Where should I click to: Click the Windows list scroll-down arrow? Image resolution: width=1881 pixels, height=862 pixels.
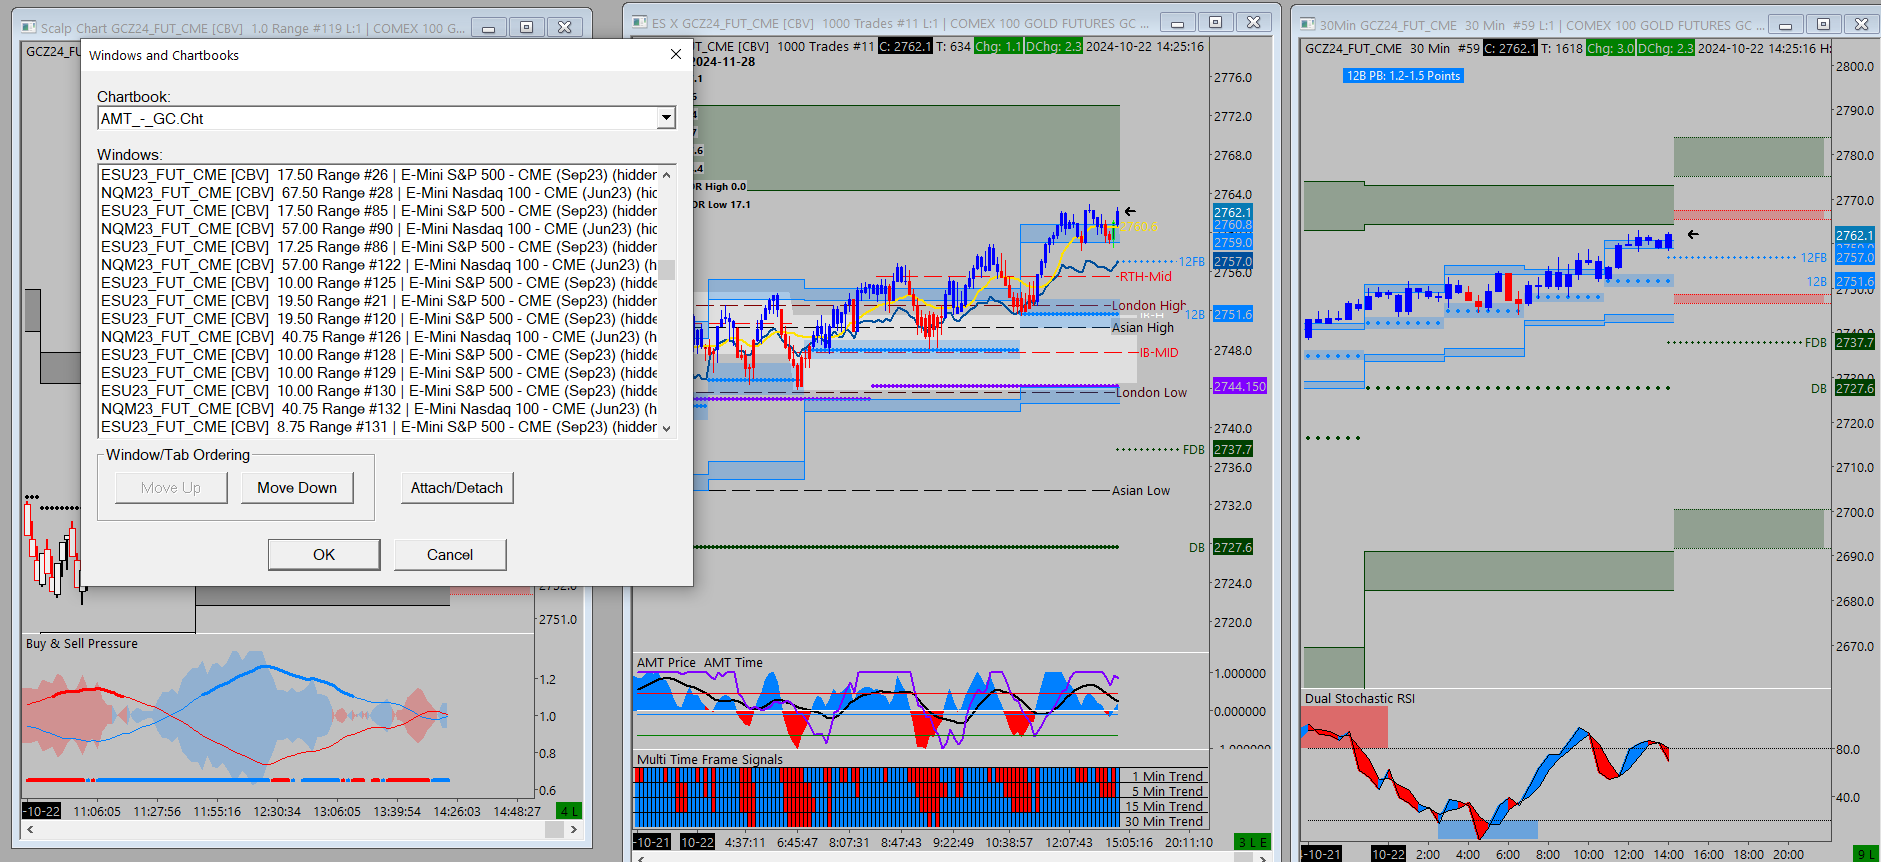(667, 428)
